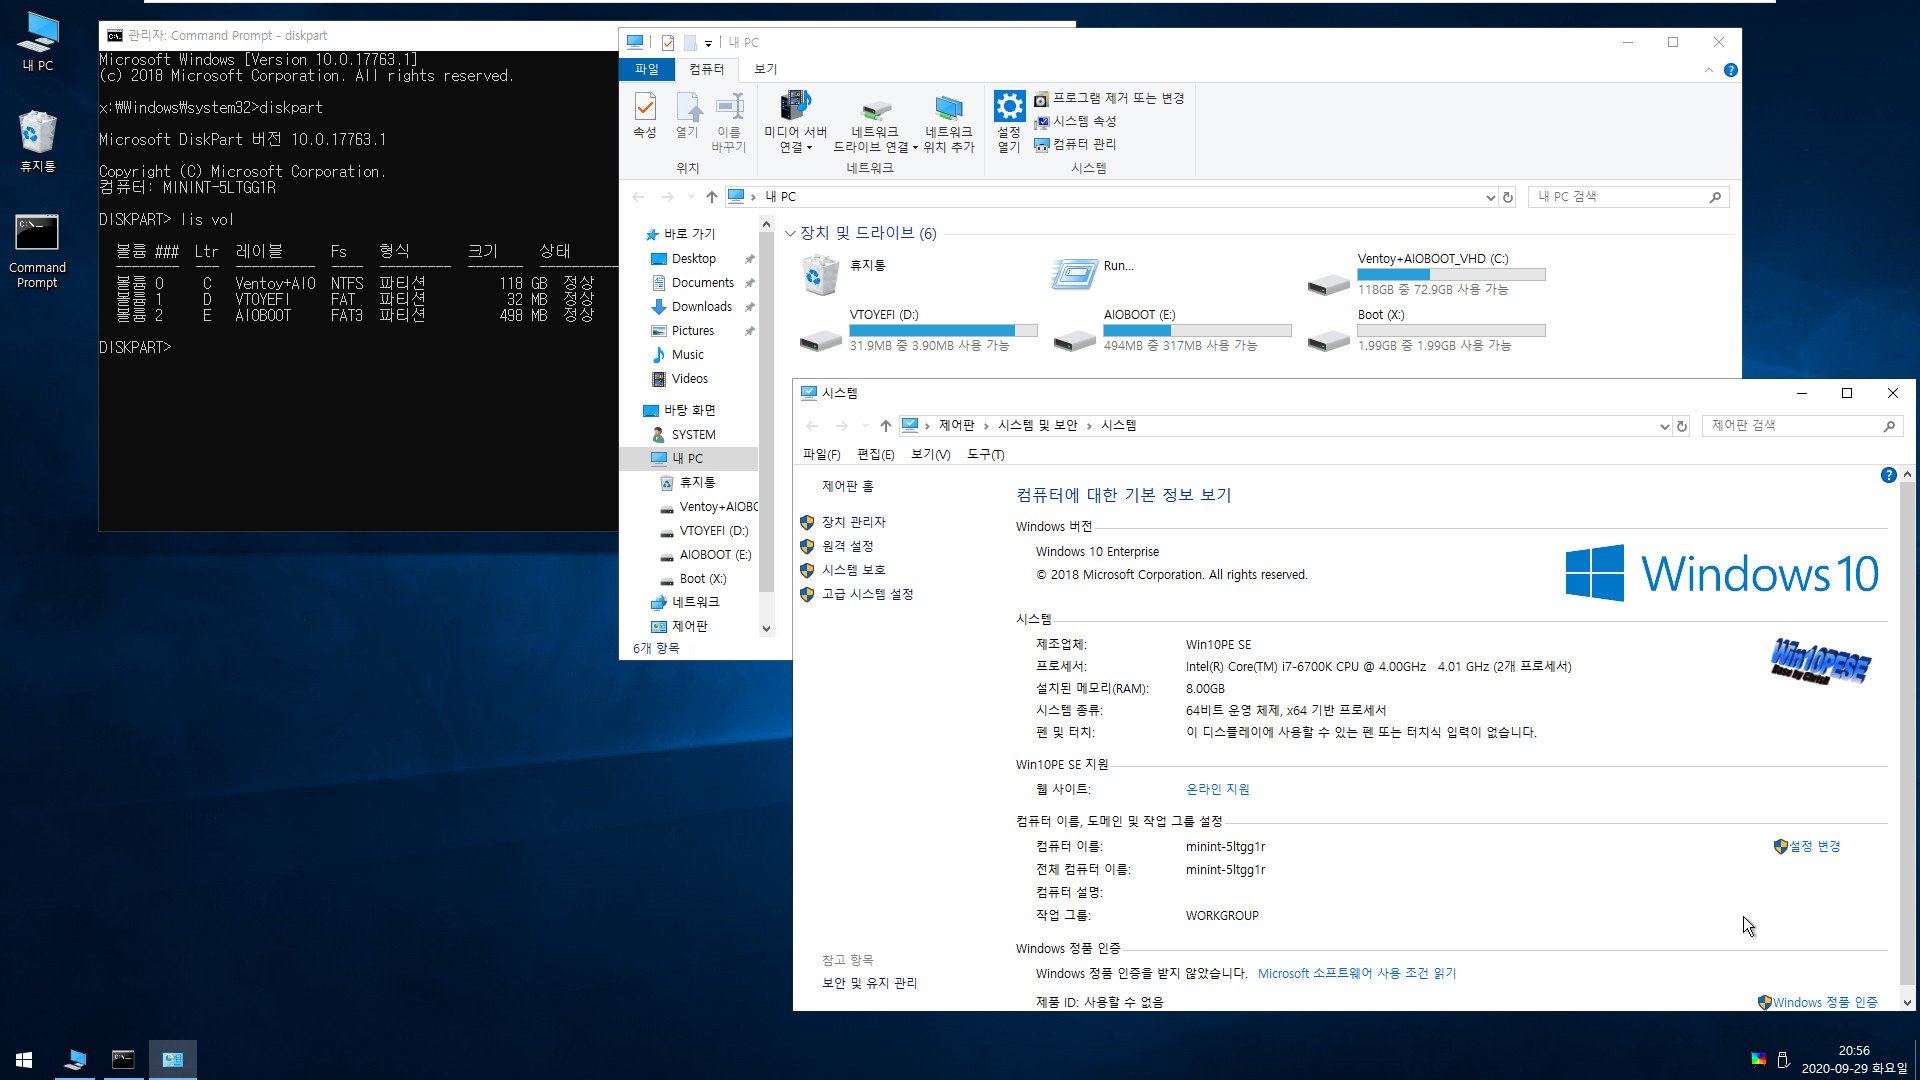Image resolution: width=1920 pixels, height=1080 pixels.
Task: Collapse the Explorer ribbon chevron
Action: [1708, 70]
